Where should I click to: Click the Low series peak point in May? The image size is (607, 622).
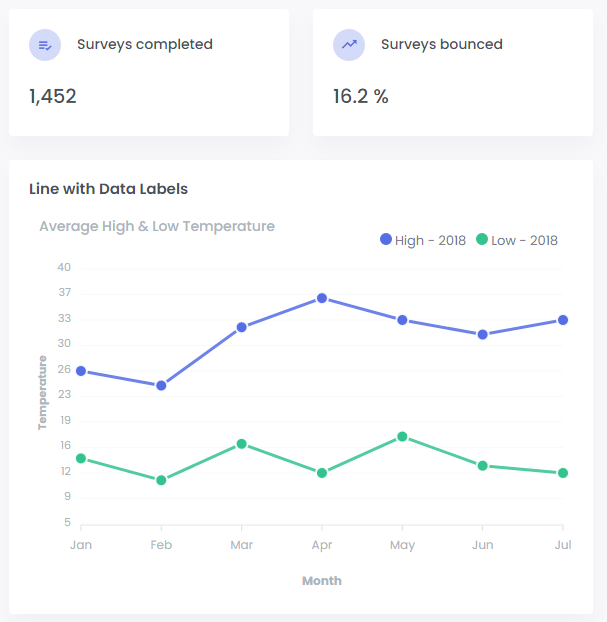click(402, 436)
